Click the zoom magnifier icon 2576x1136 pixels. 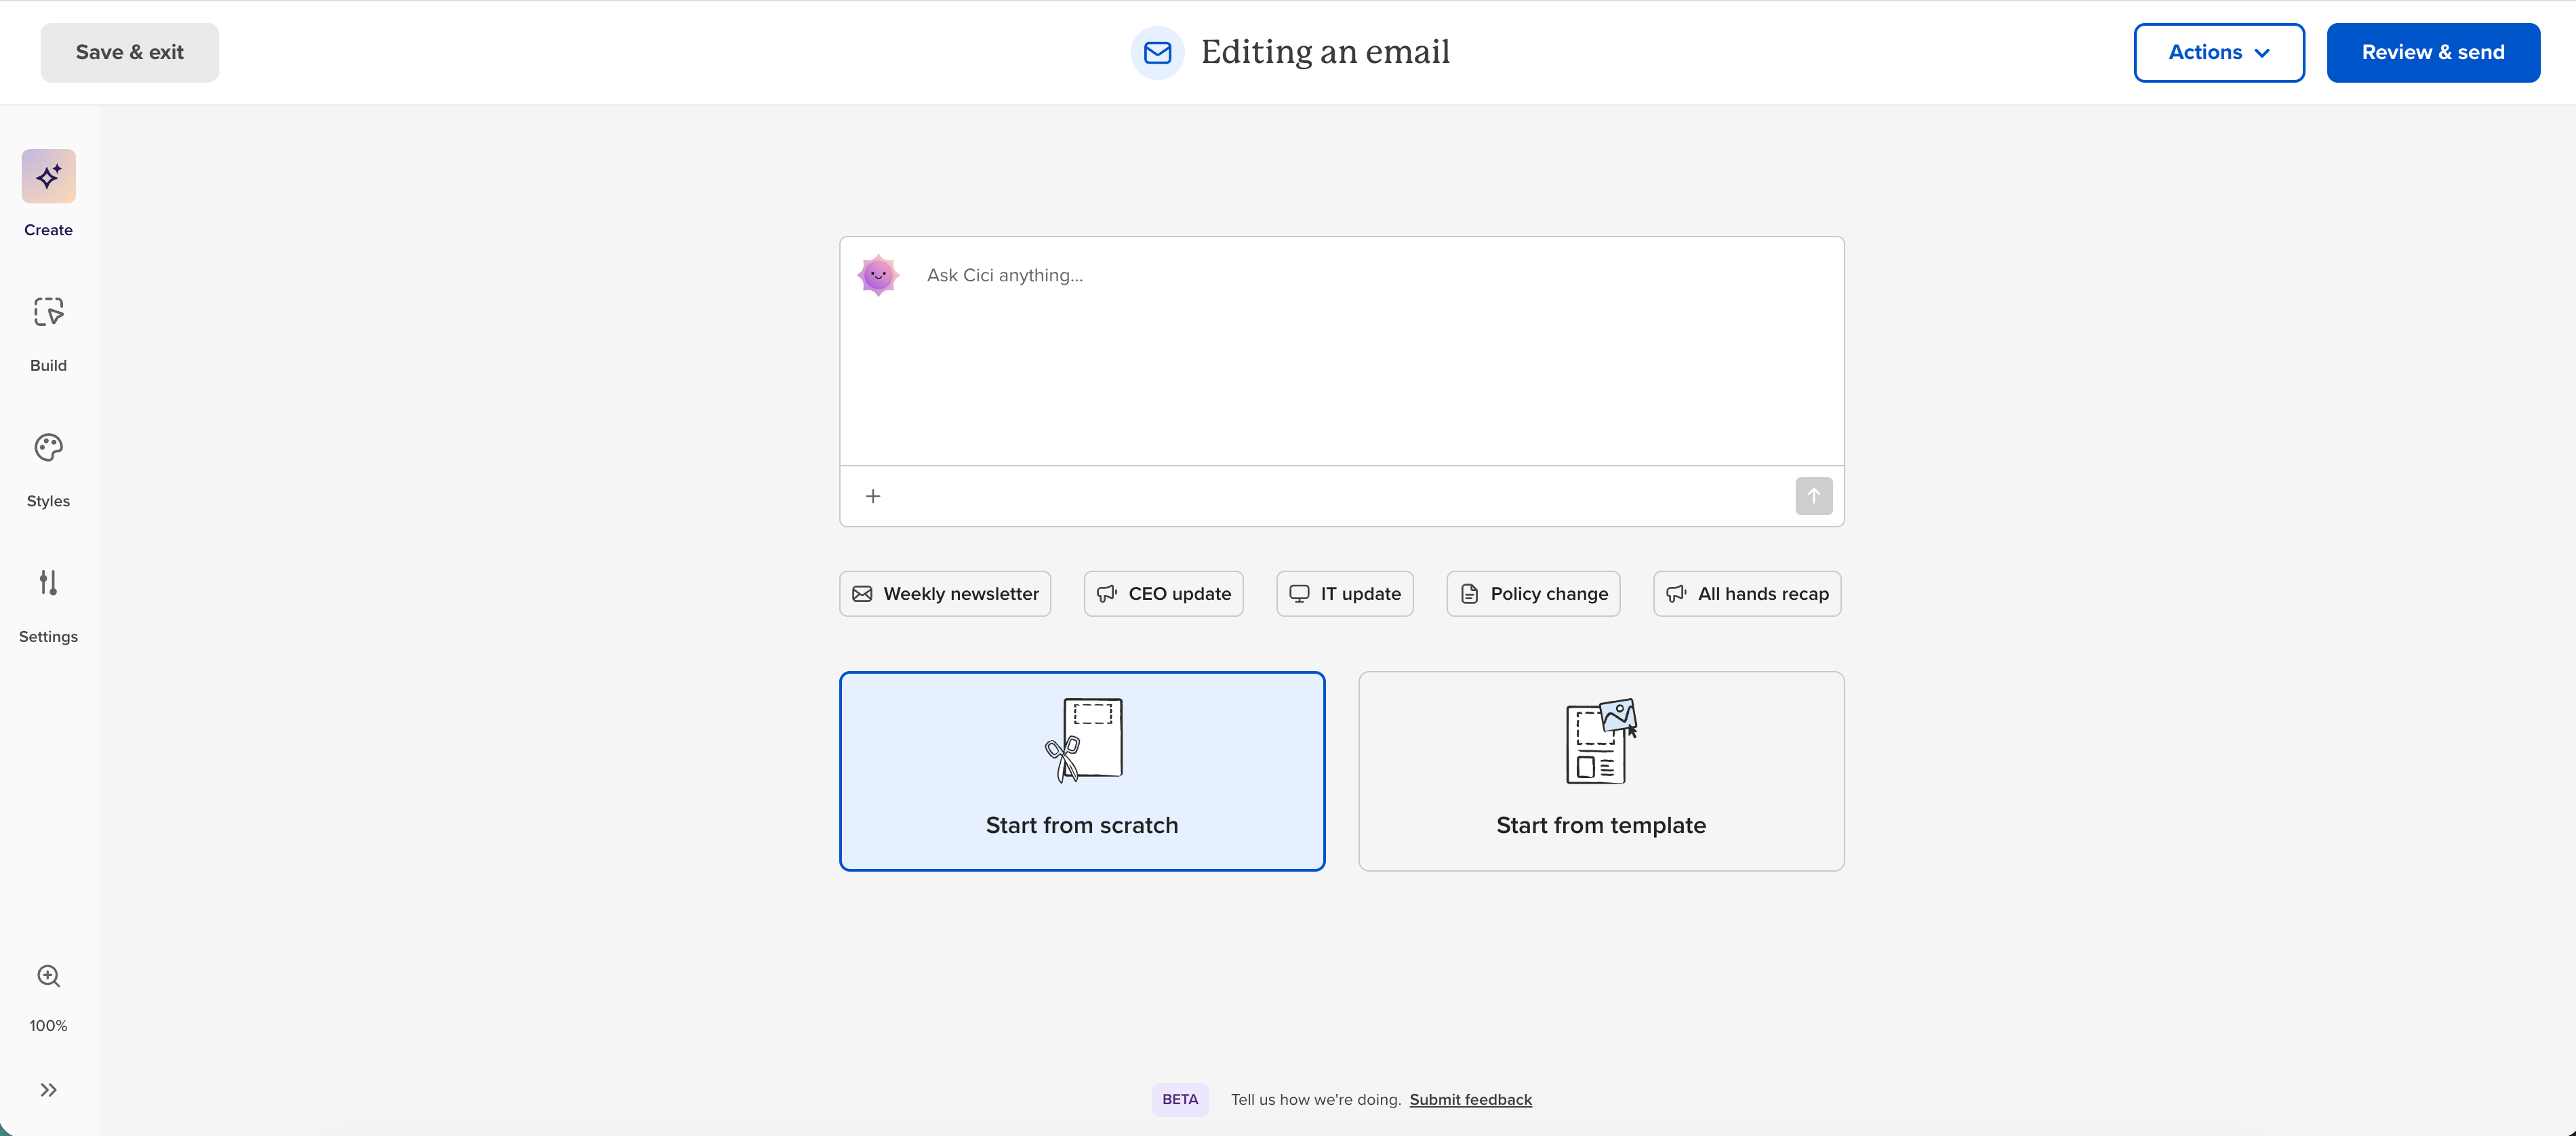pyautogui.click(x=48, y=976)
